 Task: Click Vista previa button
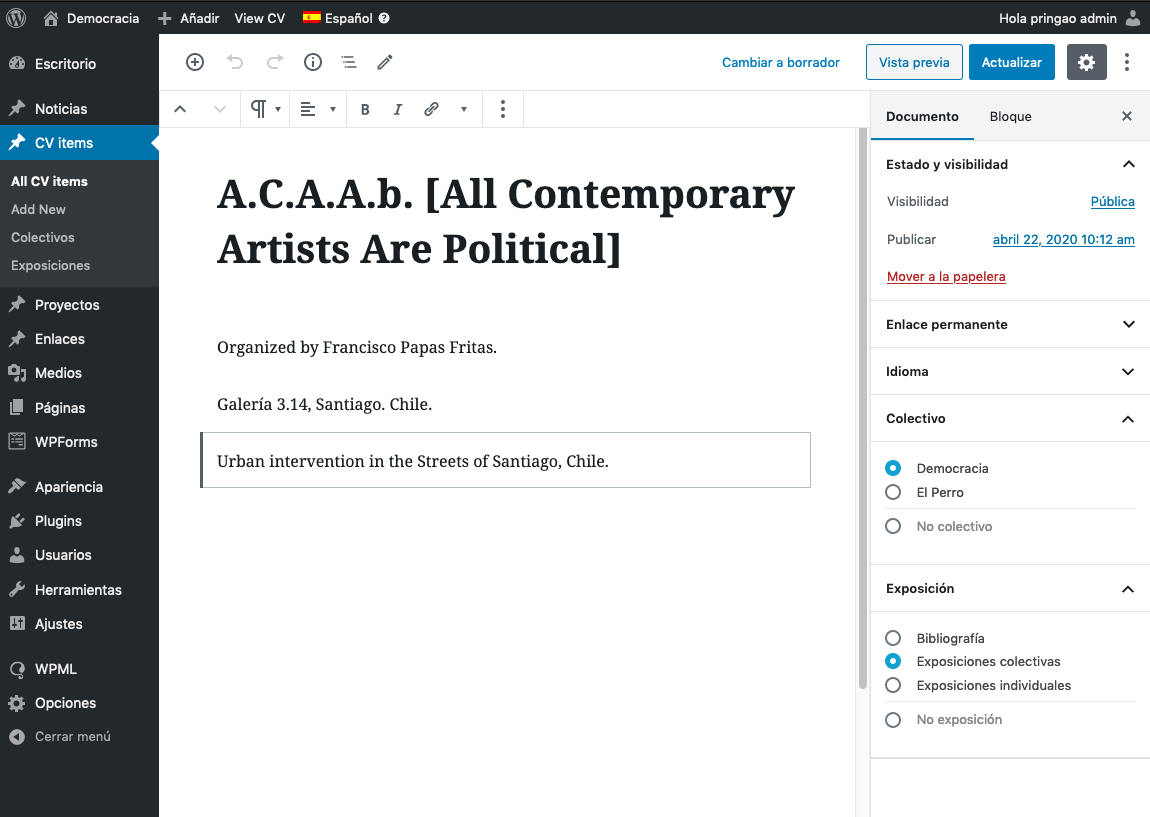point(914,62)
